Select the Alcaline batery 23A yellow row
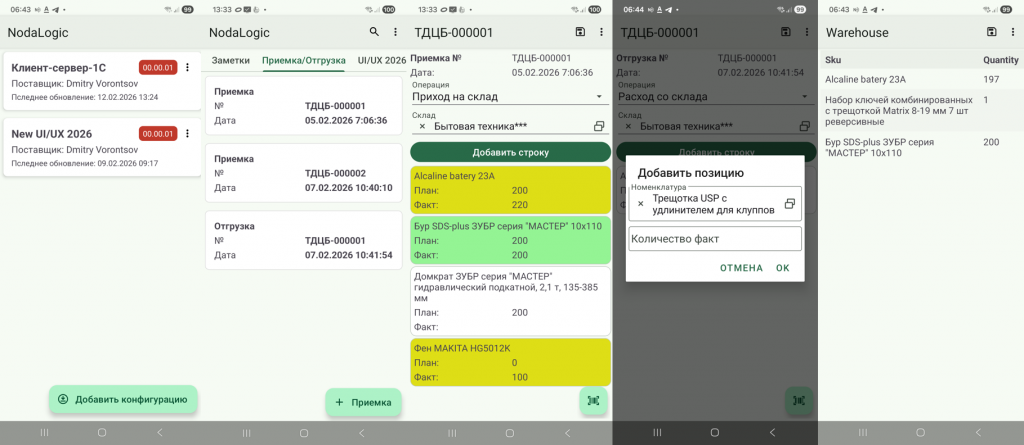1024x445 pixels. point(510,190)
